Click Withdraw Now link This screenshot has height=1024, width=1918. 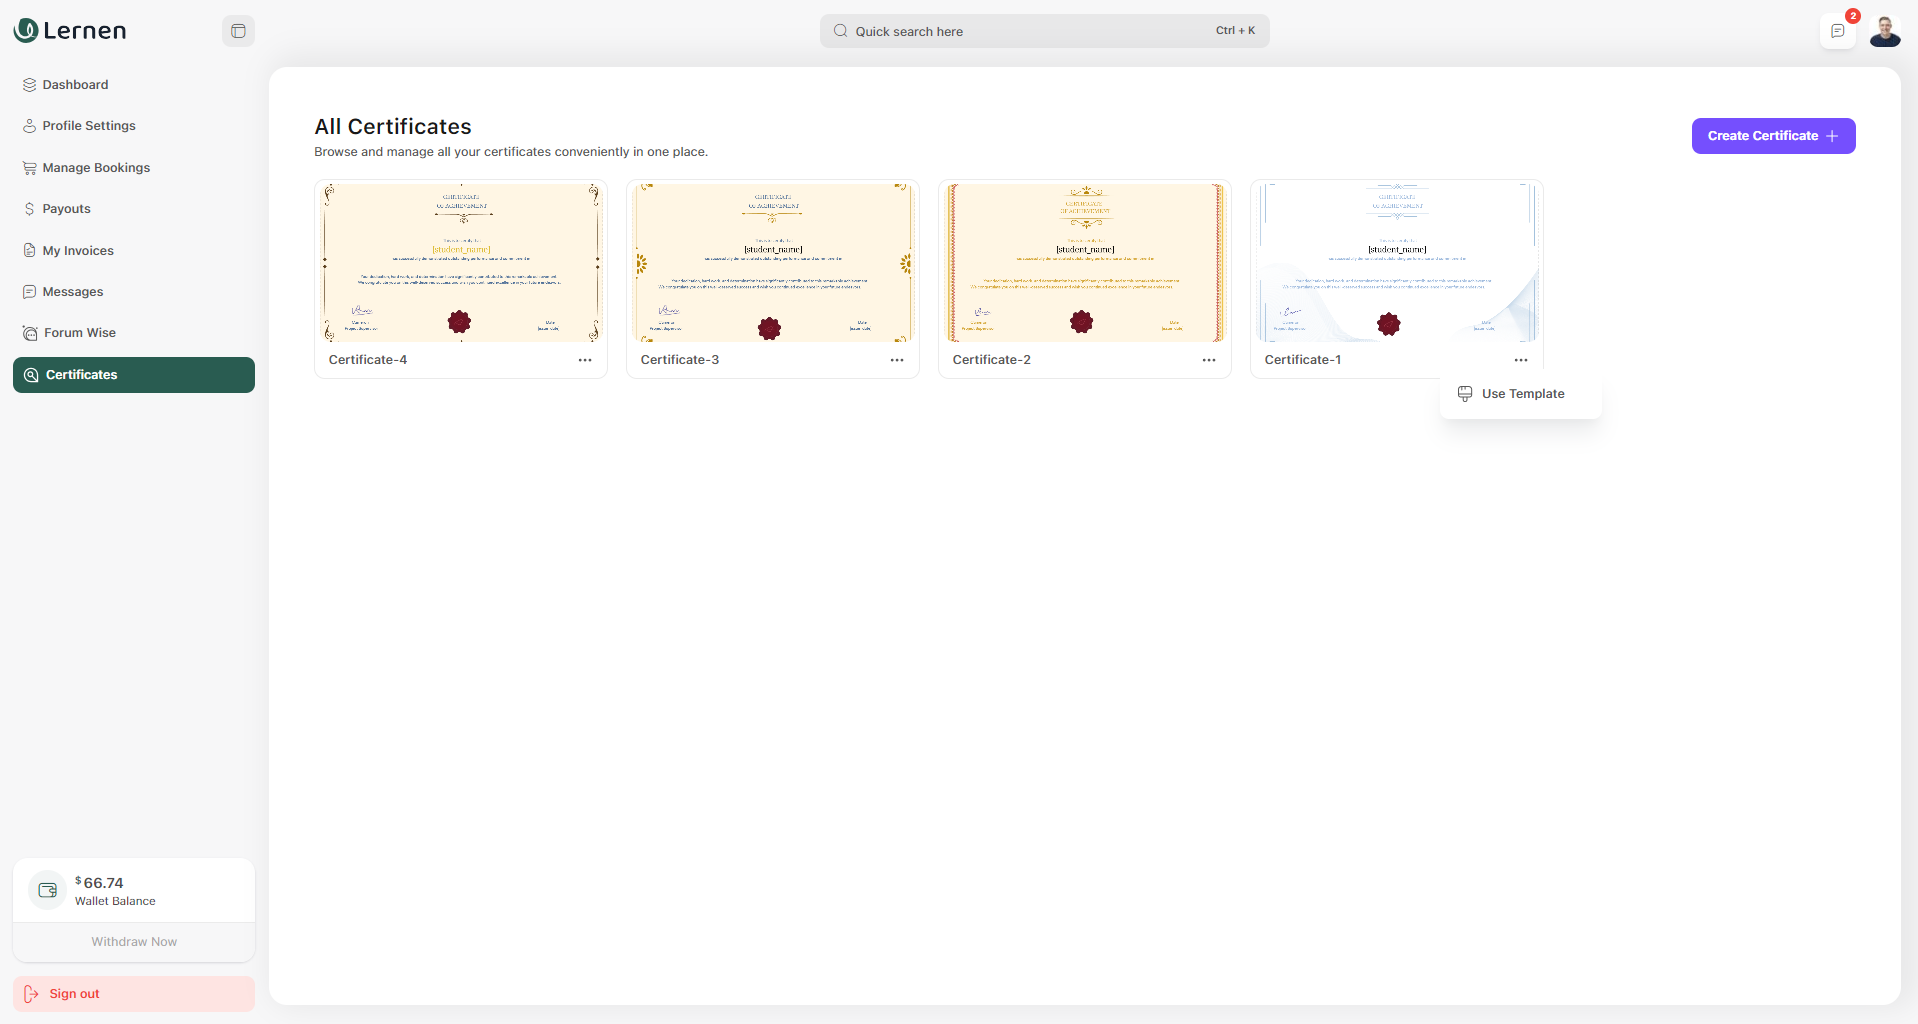pos(134,942)
